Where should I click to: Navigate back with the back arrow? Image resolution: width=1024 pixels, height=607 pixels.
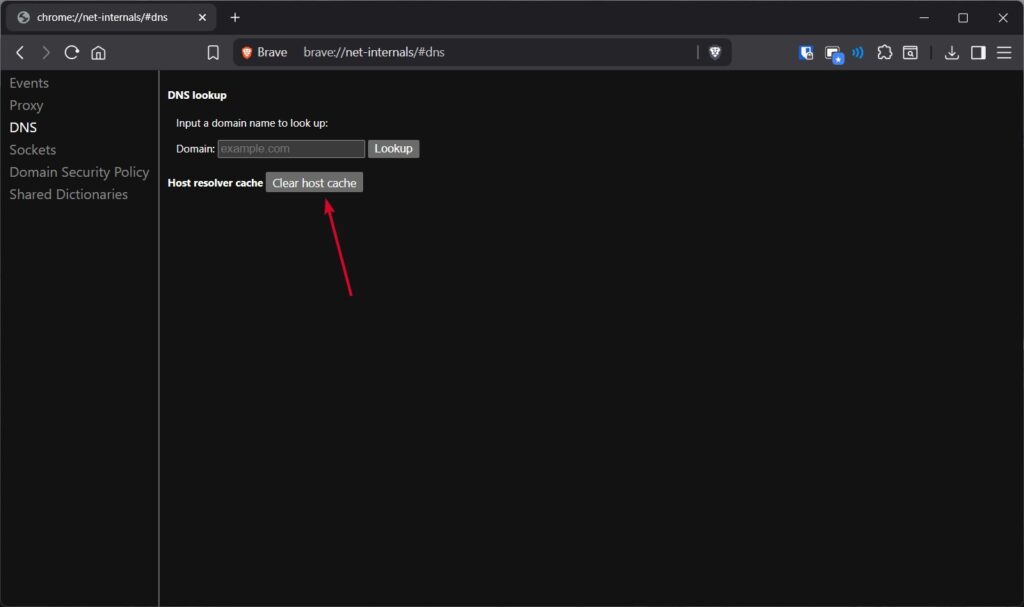point(20,52)
